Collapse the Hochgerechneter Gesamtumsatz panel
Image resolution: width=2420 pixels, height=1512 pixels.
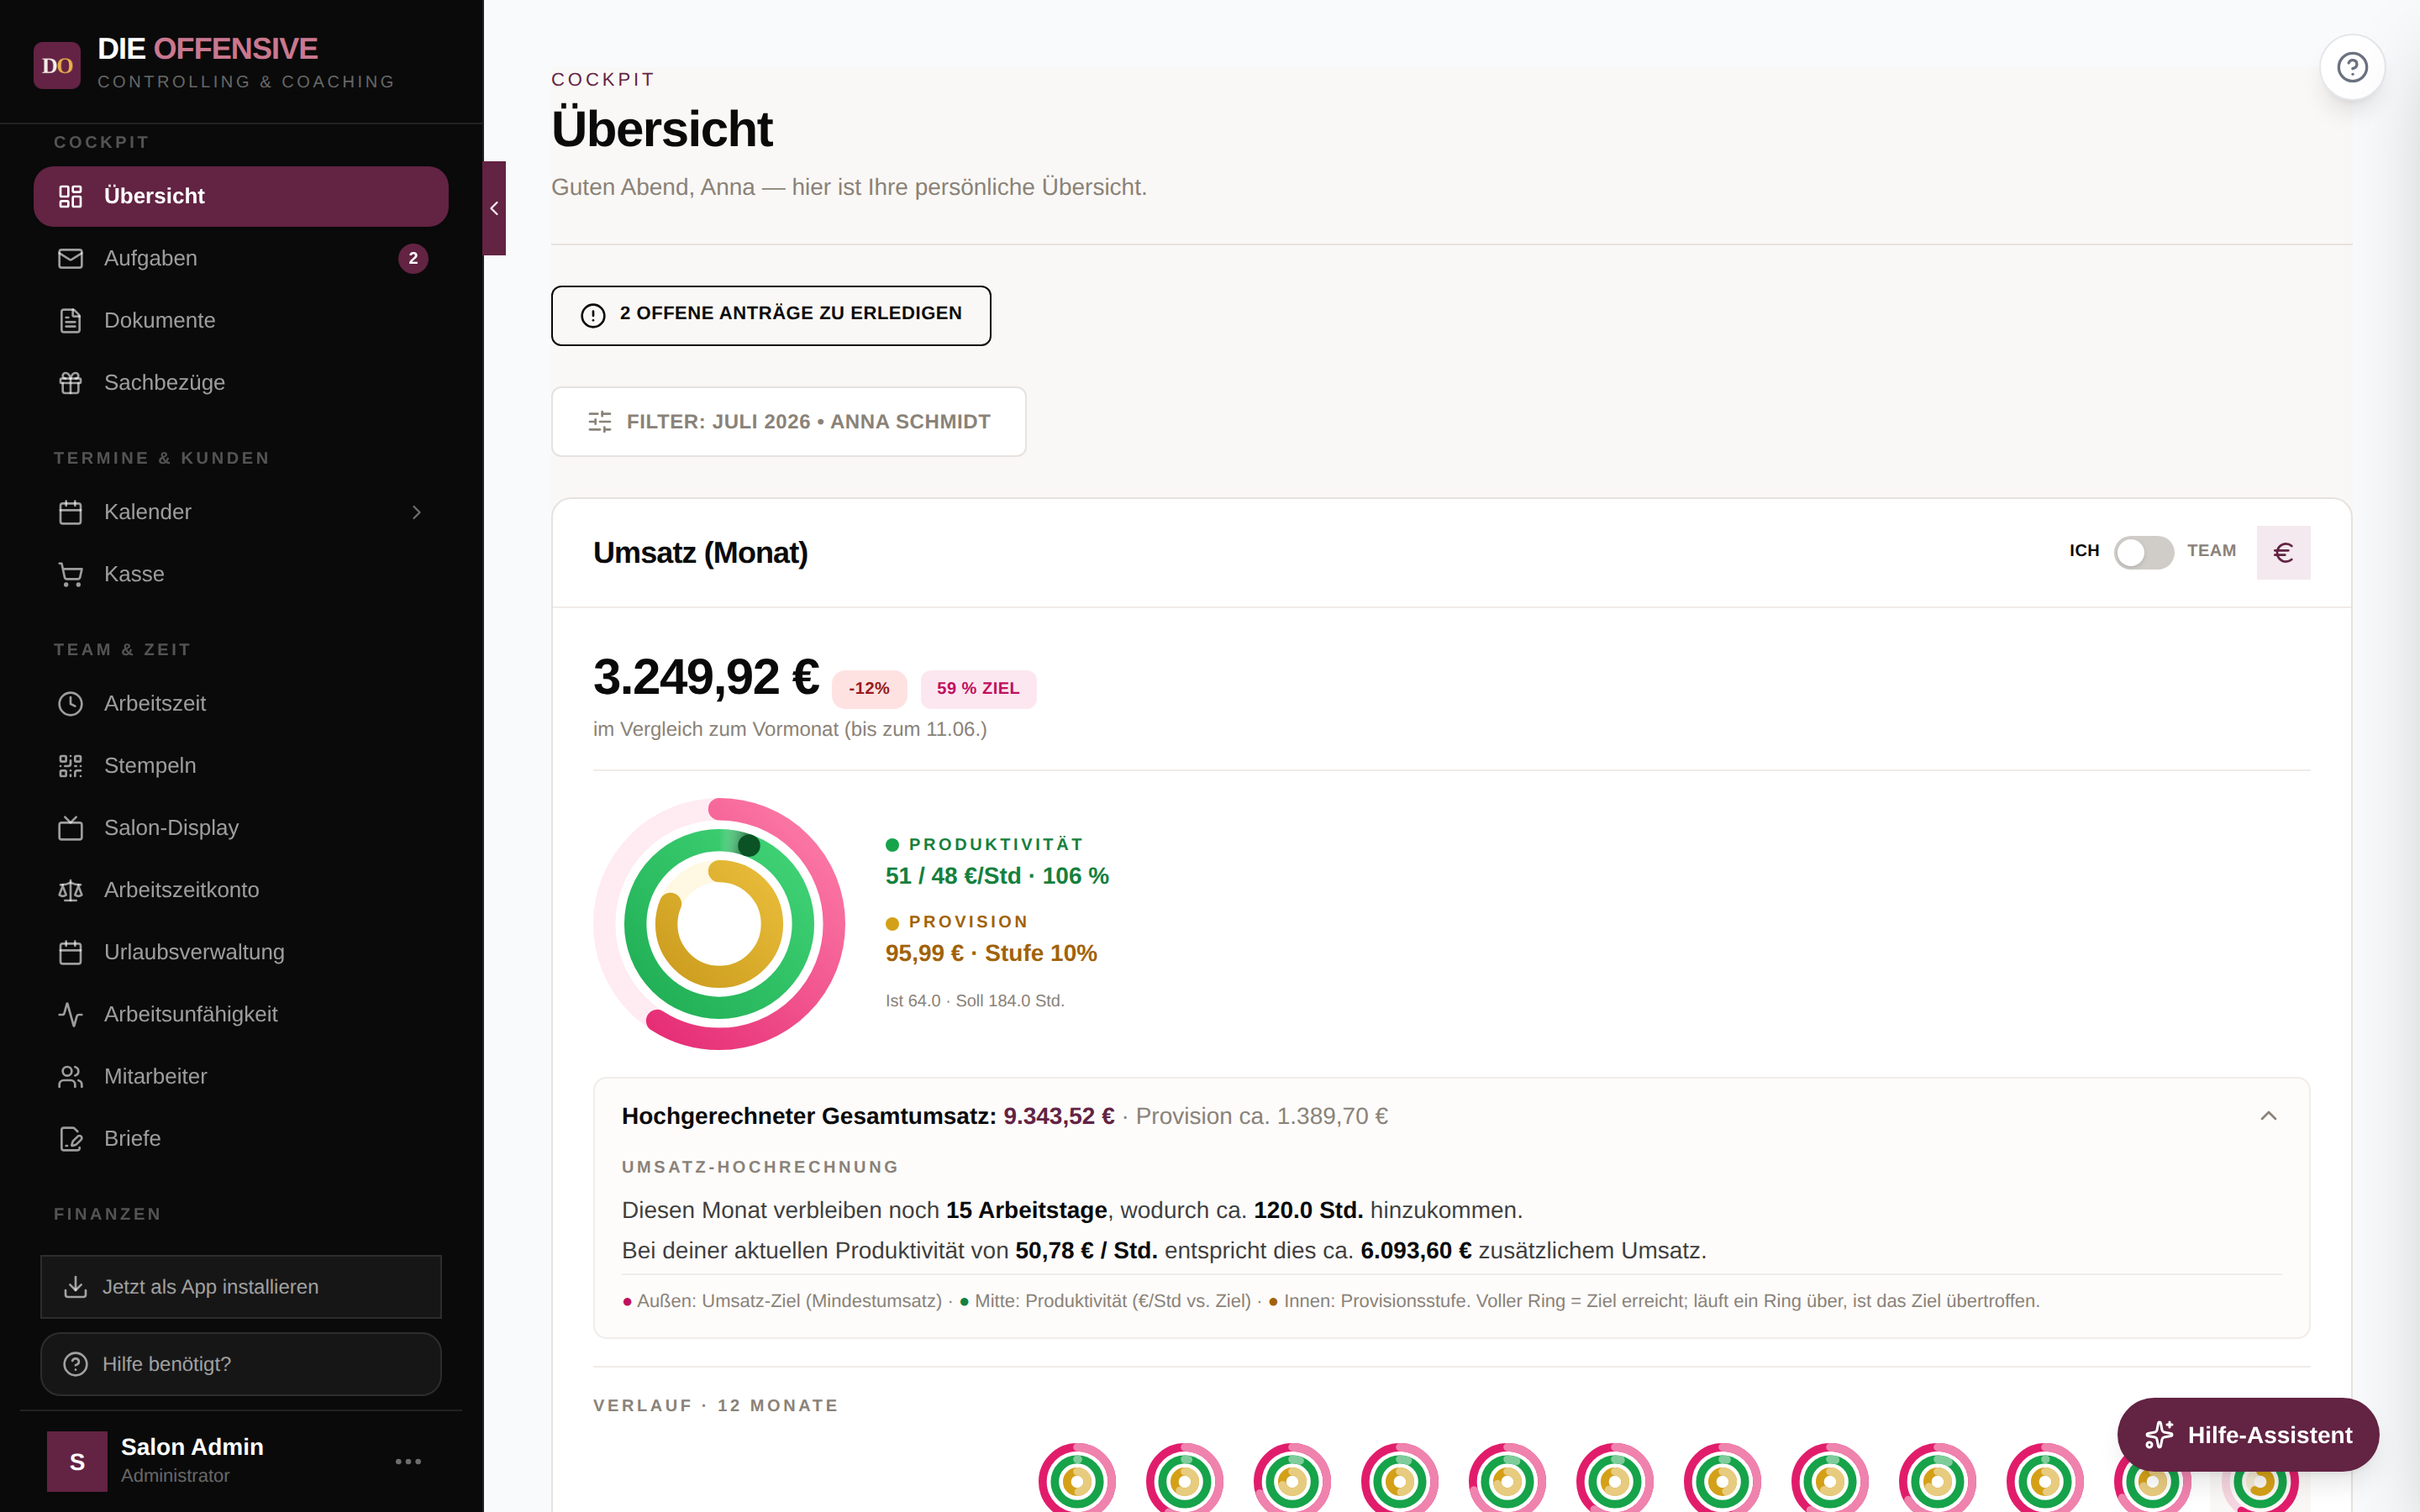coord(2268,1116)
